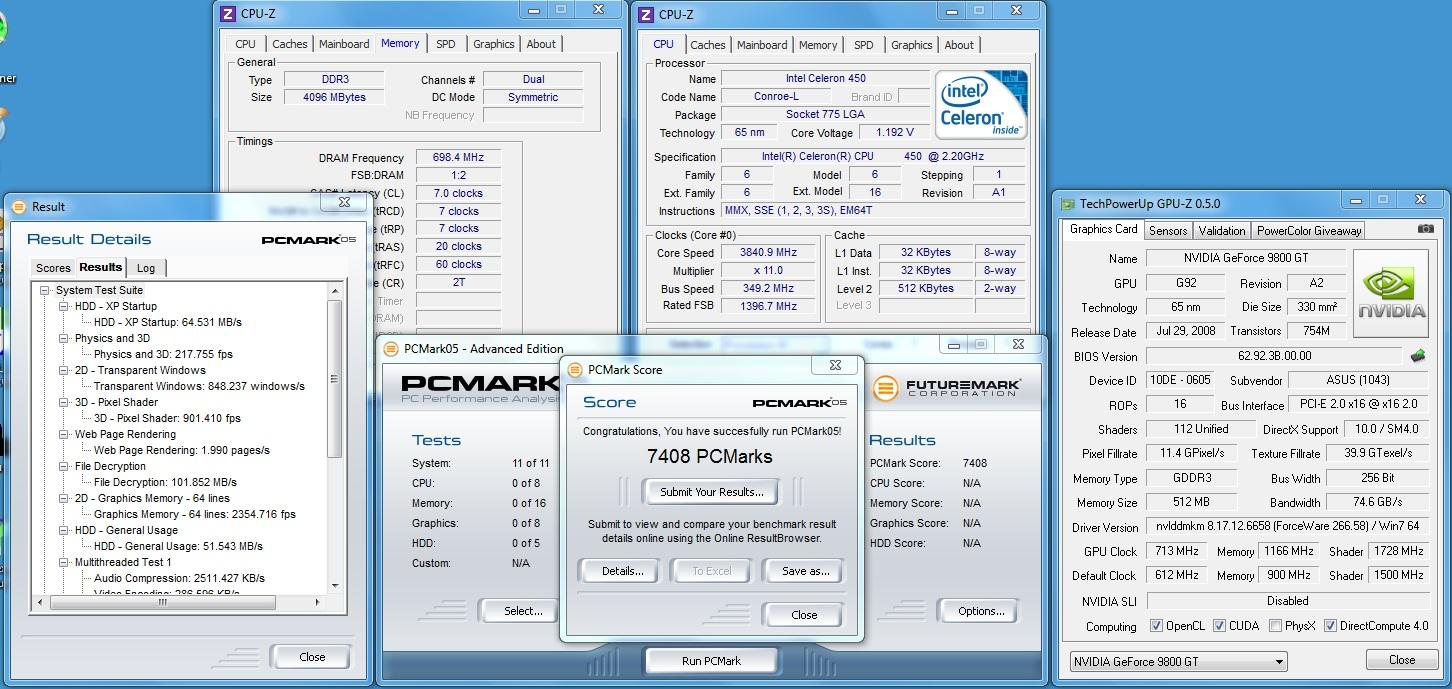1452x689 pixels.
Task: Toggle the OpenCL checkbox in GPU-Z
Action: (1156, 626)
